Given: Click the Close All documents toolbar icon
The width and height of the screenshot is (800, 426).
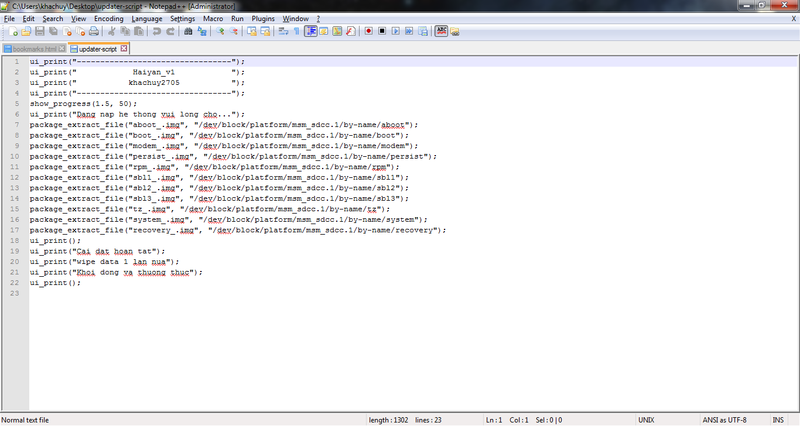Looking at the screenshot, I should [x=80, y=32].
